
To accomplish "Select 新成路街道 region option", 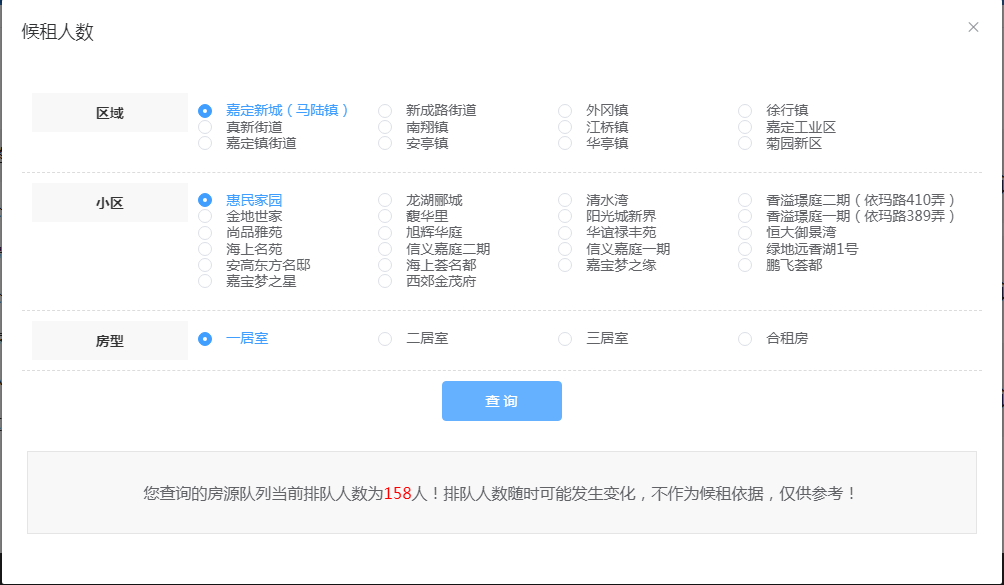I will [x=385, y=111].
